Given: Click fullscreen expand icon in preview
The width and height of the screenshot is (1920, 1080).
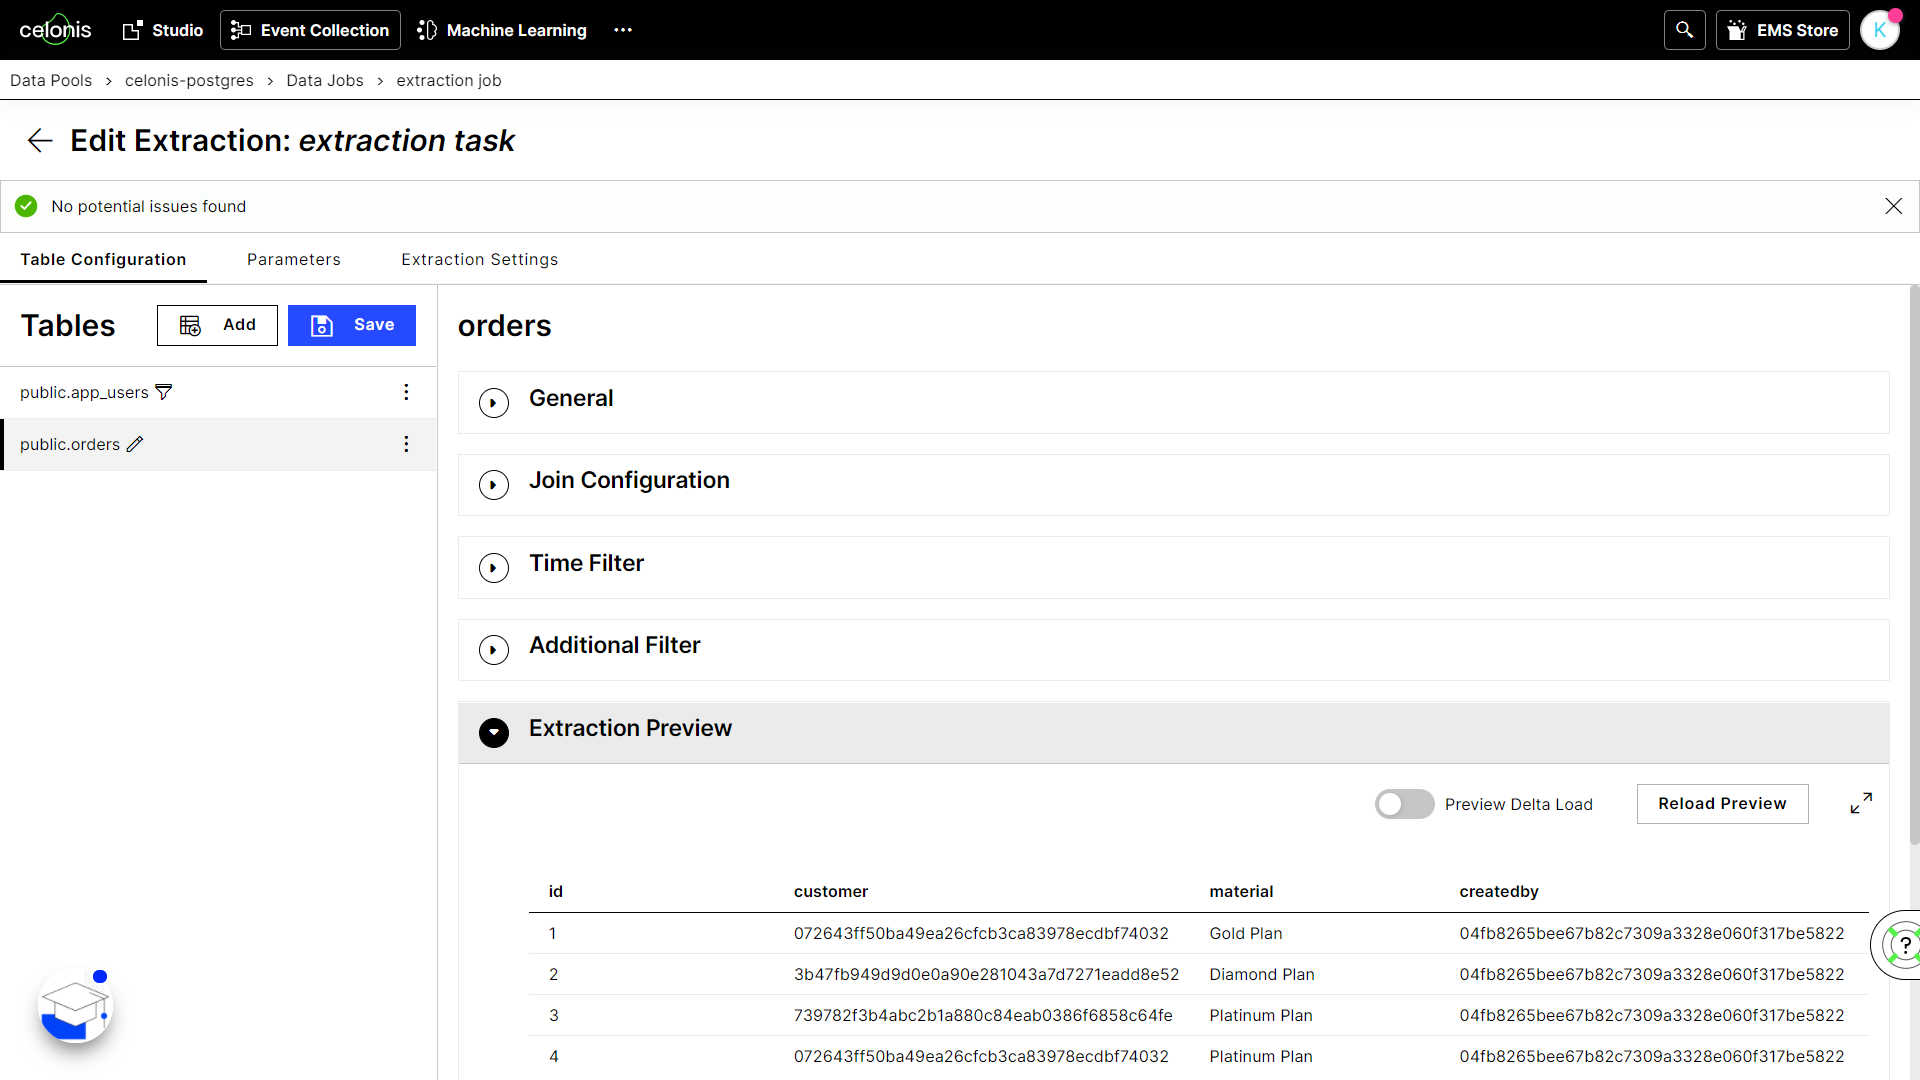Looking at the screenshot, I should coord(1861,803).
